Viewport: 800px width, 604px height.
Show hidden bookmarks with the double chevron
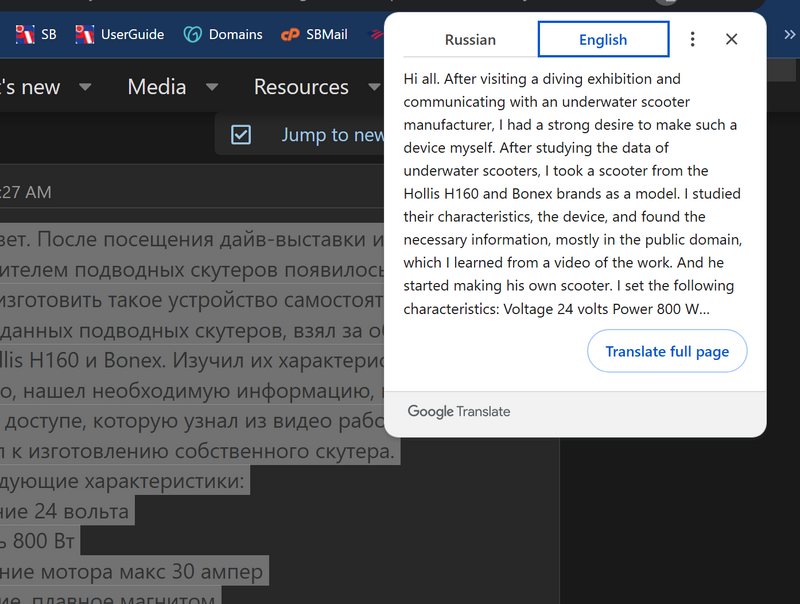[789, 34]
